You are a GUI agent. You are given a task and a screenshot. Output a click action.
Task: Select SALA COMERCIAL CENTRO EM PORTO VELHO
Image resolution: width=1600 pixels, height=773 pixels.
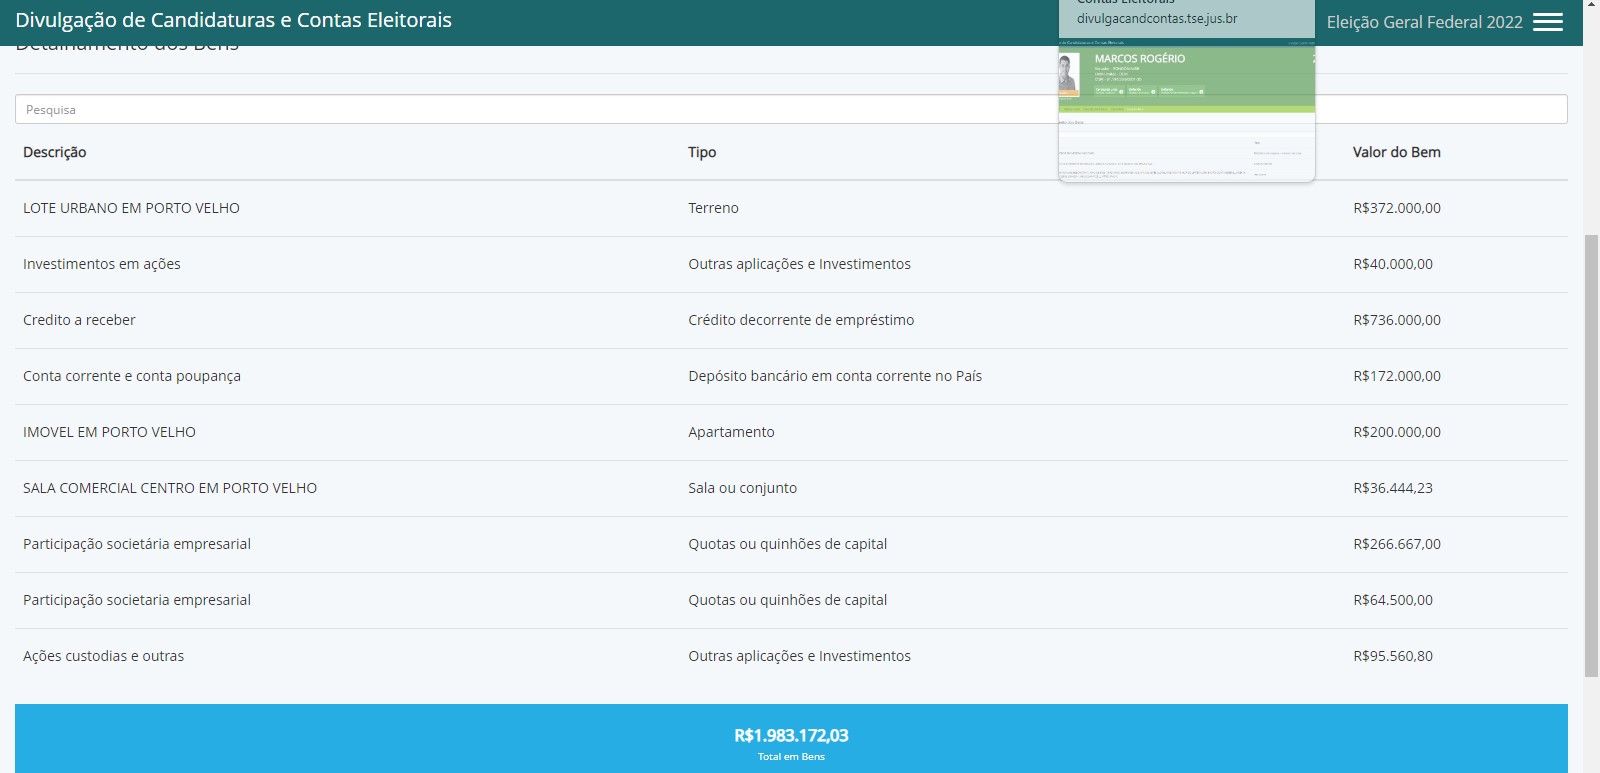170,488
